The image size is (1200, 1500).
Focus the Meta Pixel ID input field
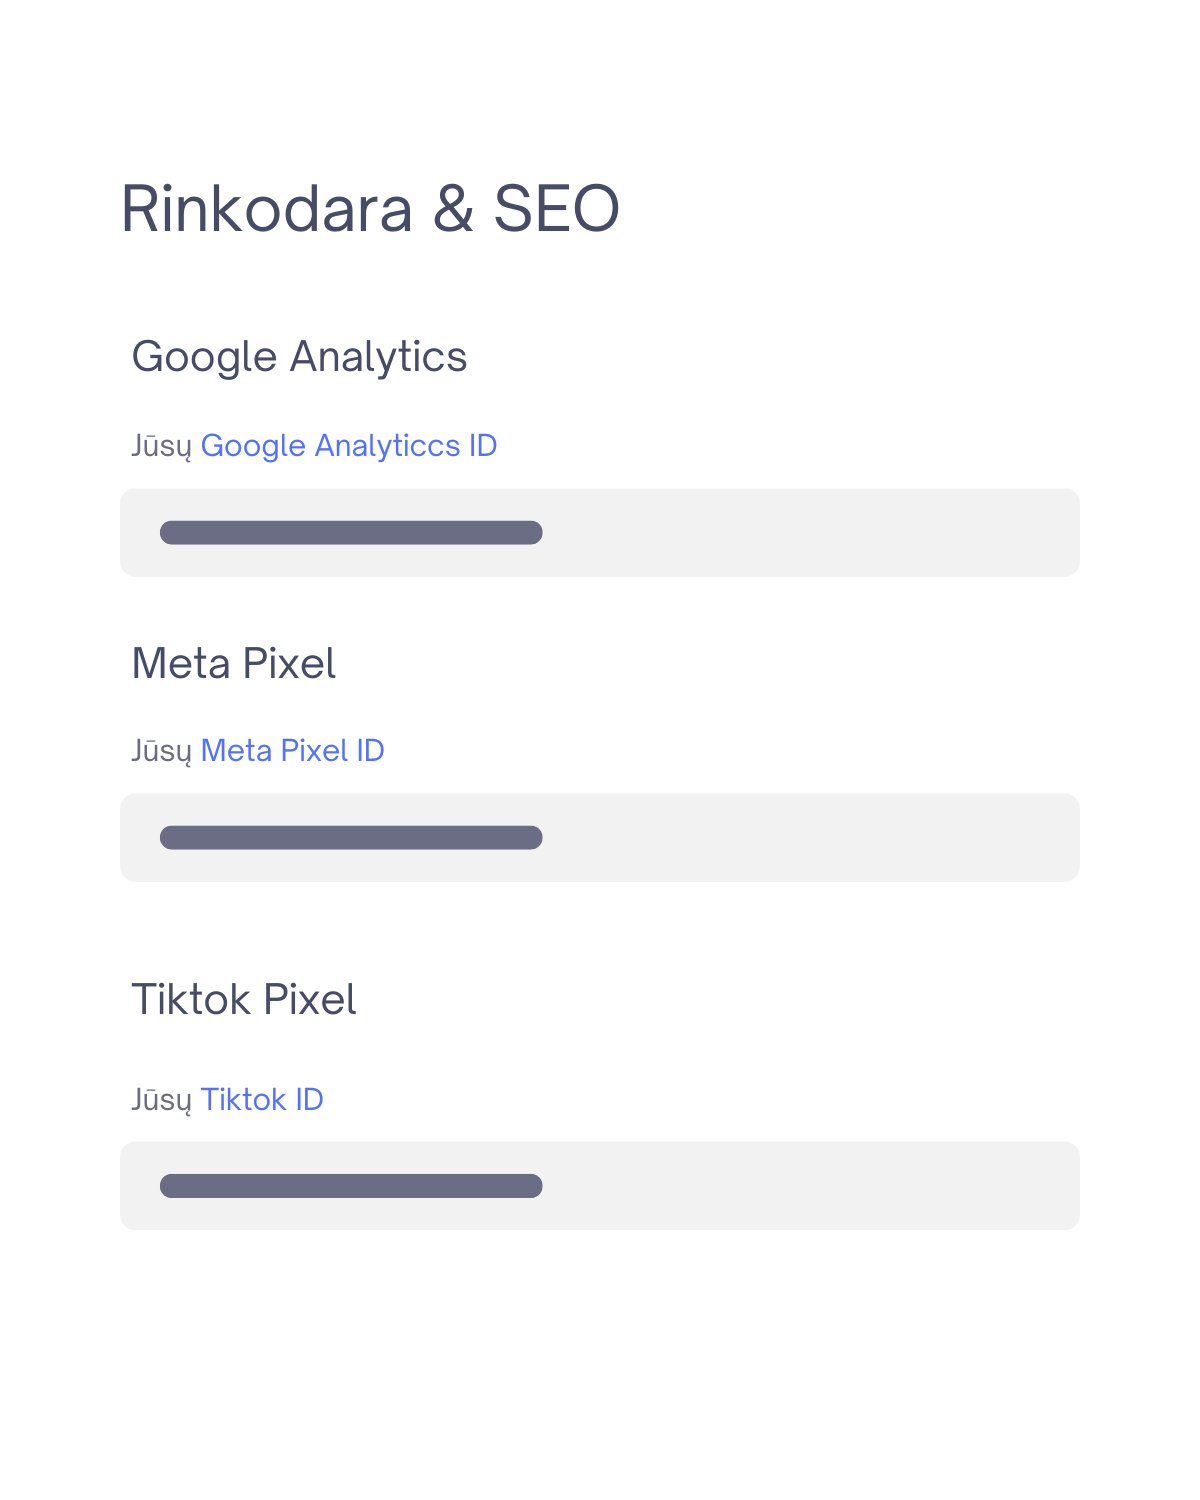(x=600, y=837)
